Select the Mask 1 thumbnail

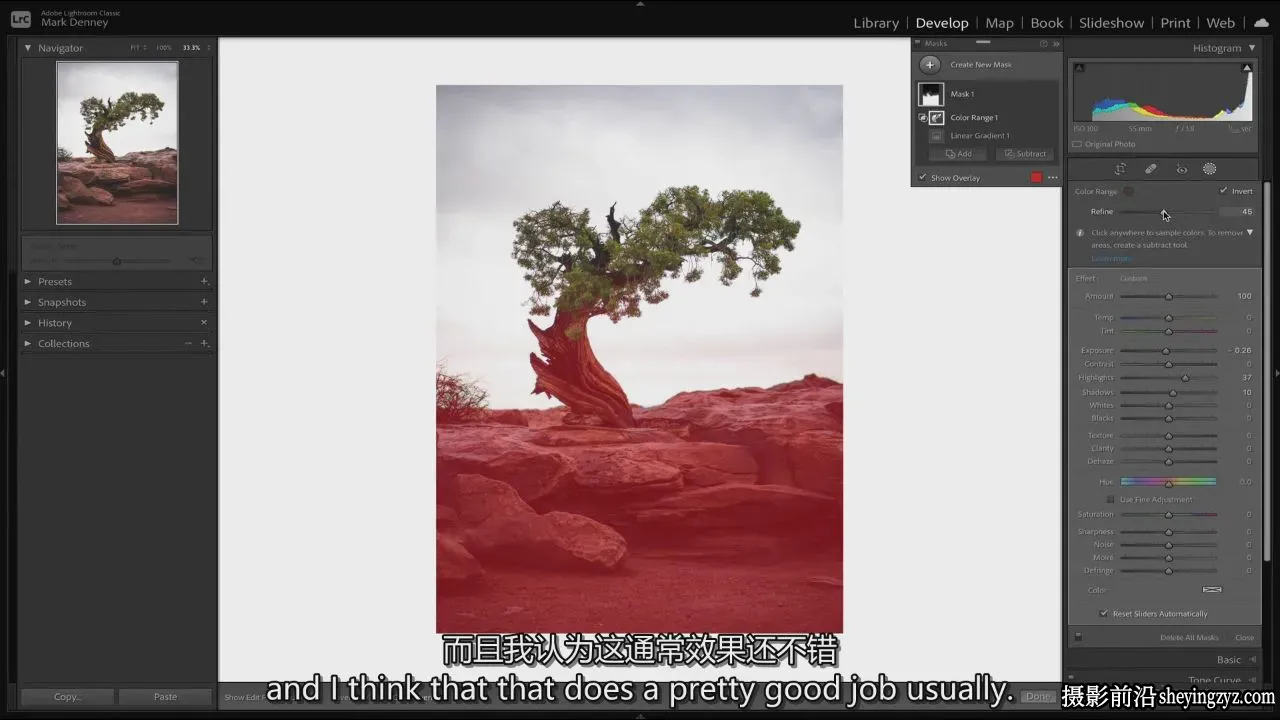(x=931, y=94)
